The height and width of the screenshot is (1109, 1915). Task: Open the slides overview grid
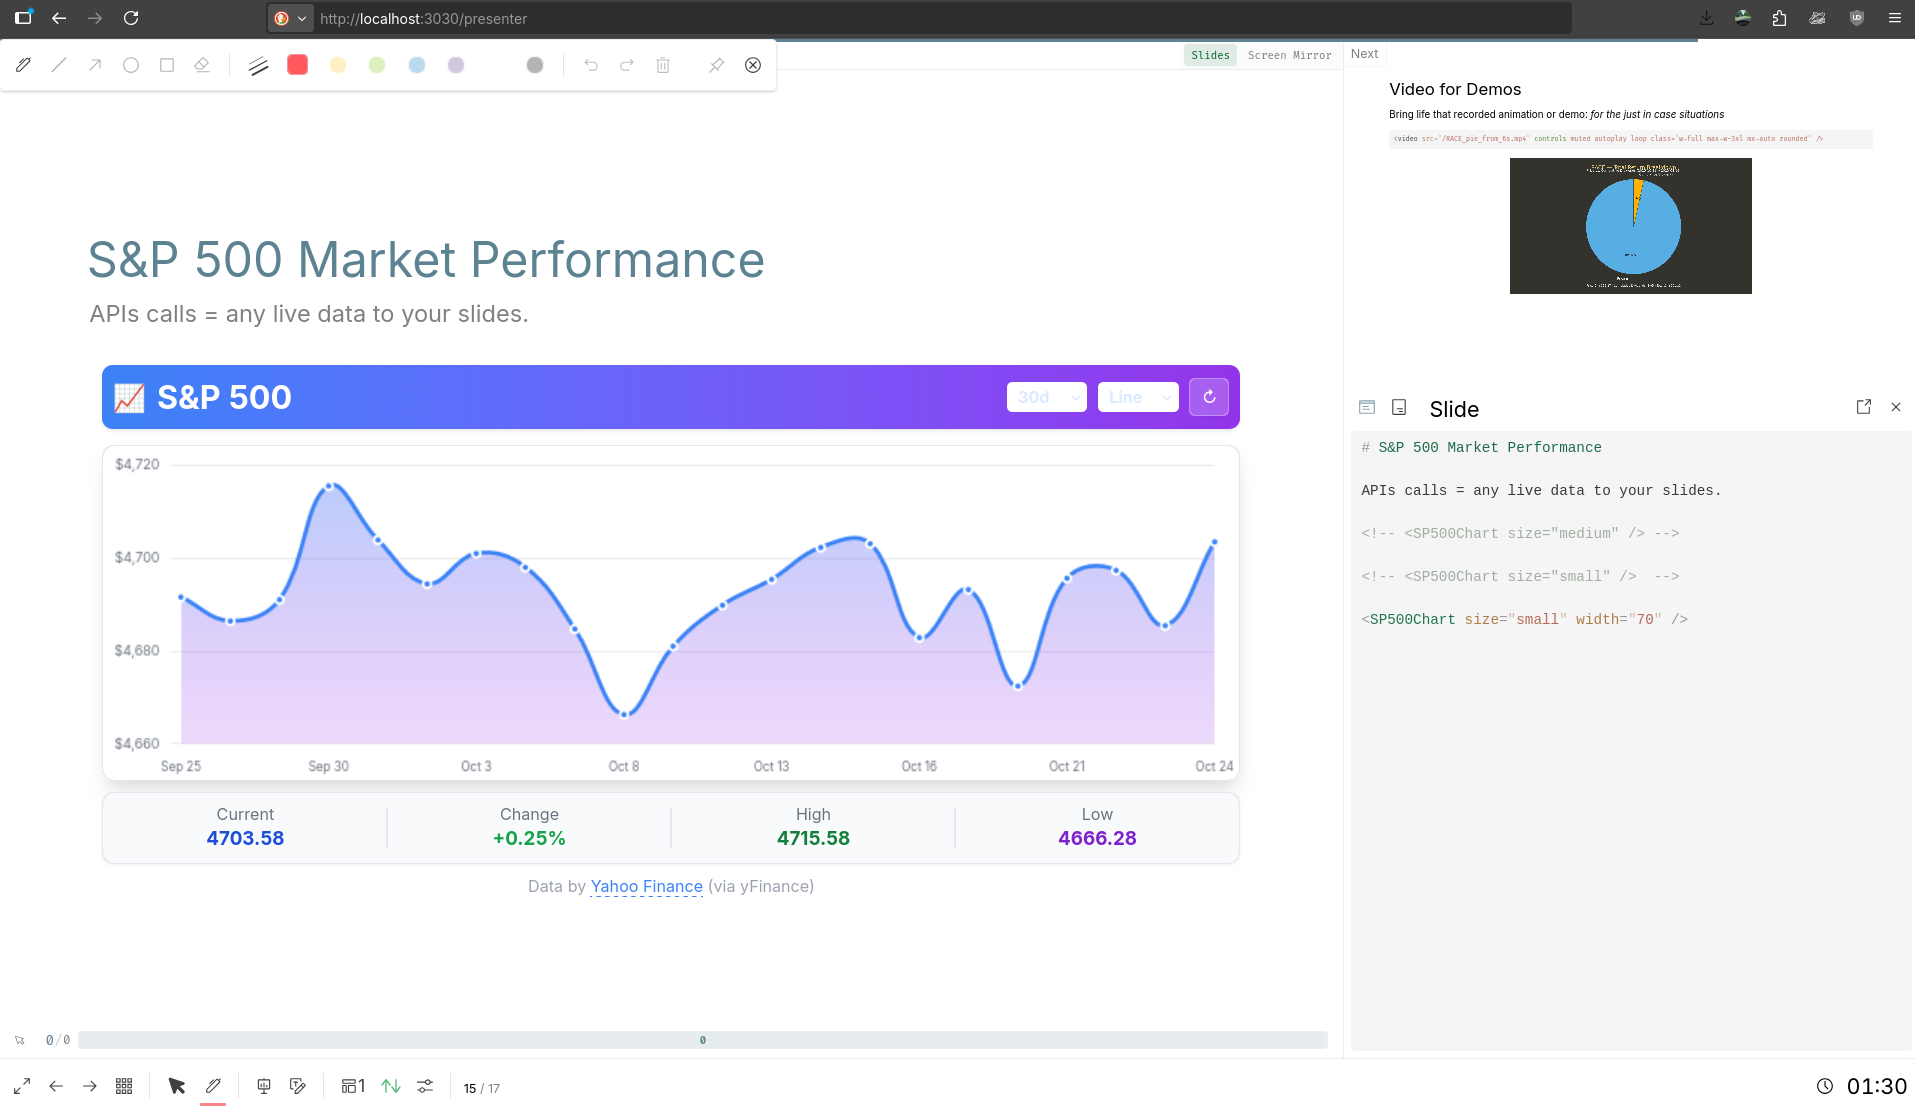click(124, 1086)
